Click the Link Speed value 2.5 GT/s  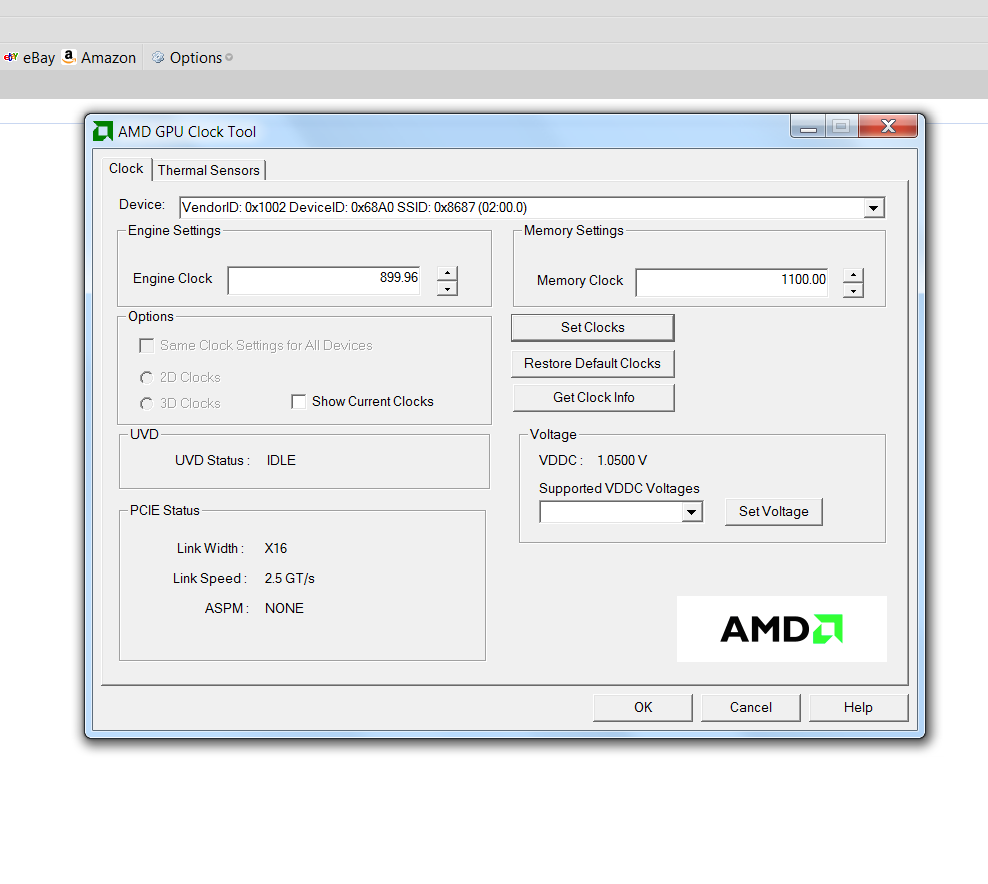[289, 578]
